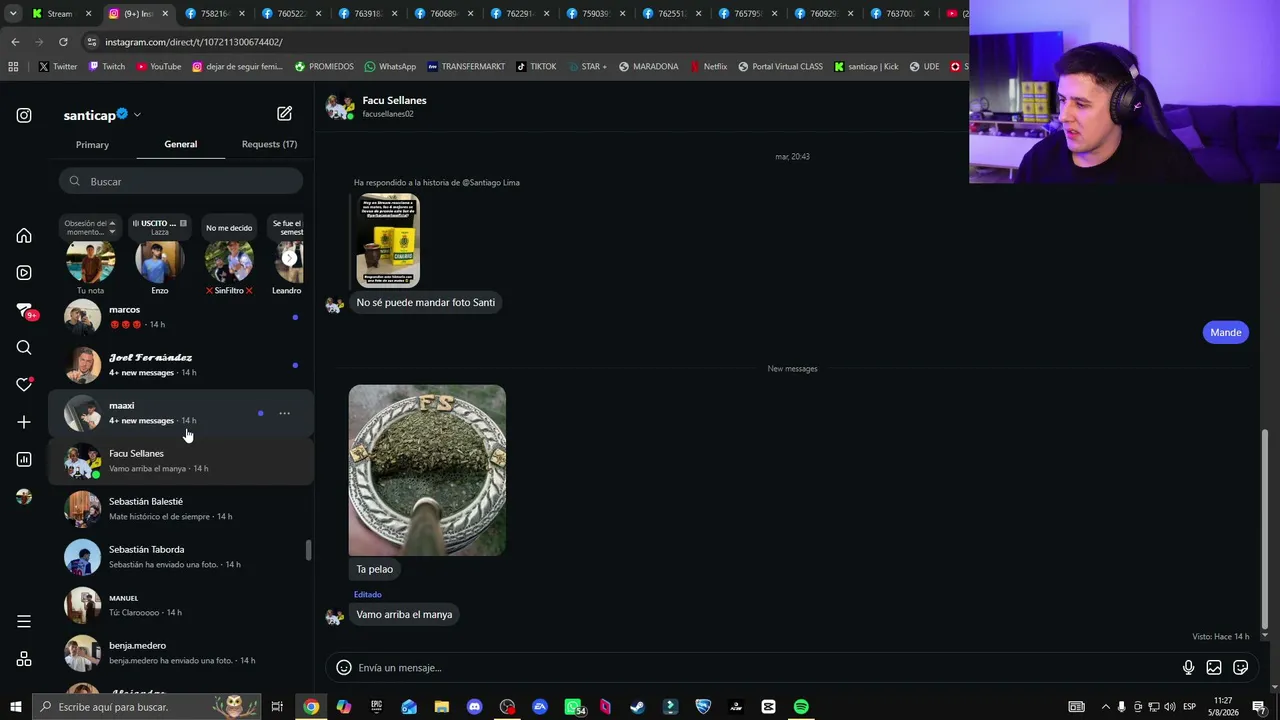Click the Chrome address bar URL
Viewport: 1280px width, 720px height.
coord(194,42)
